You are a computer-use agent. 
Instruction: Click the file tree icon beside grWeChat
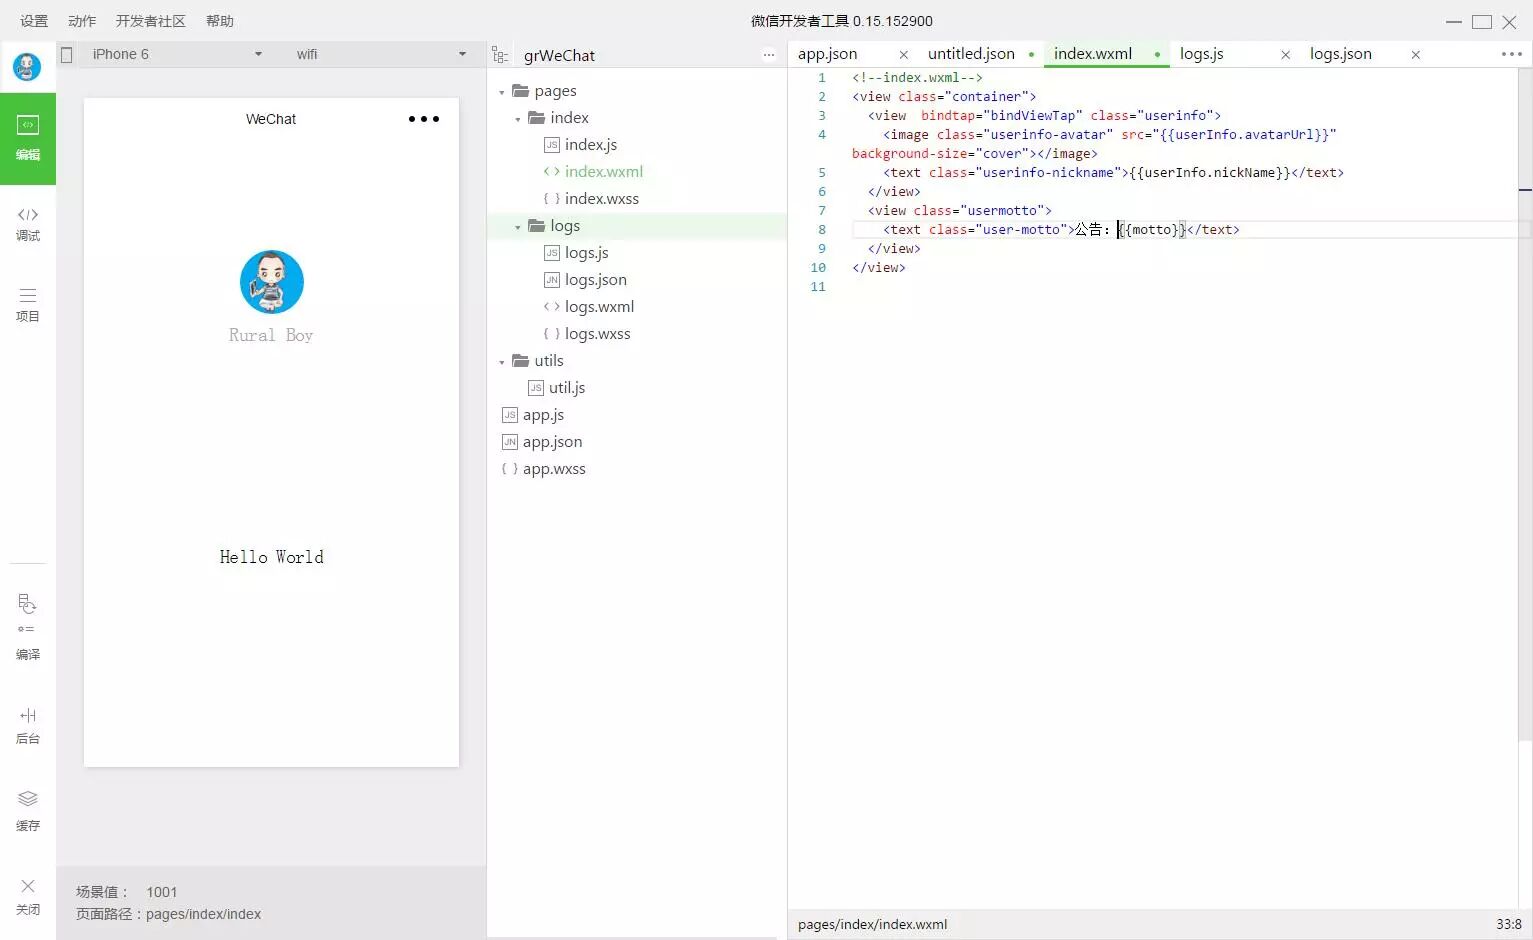pyautogui.click(x=500, y=55)
